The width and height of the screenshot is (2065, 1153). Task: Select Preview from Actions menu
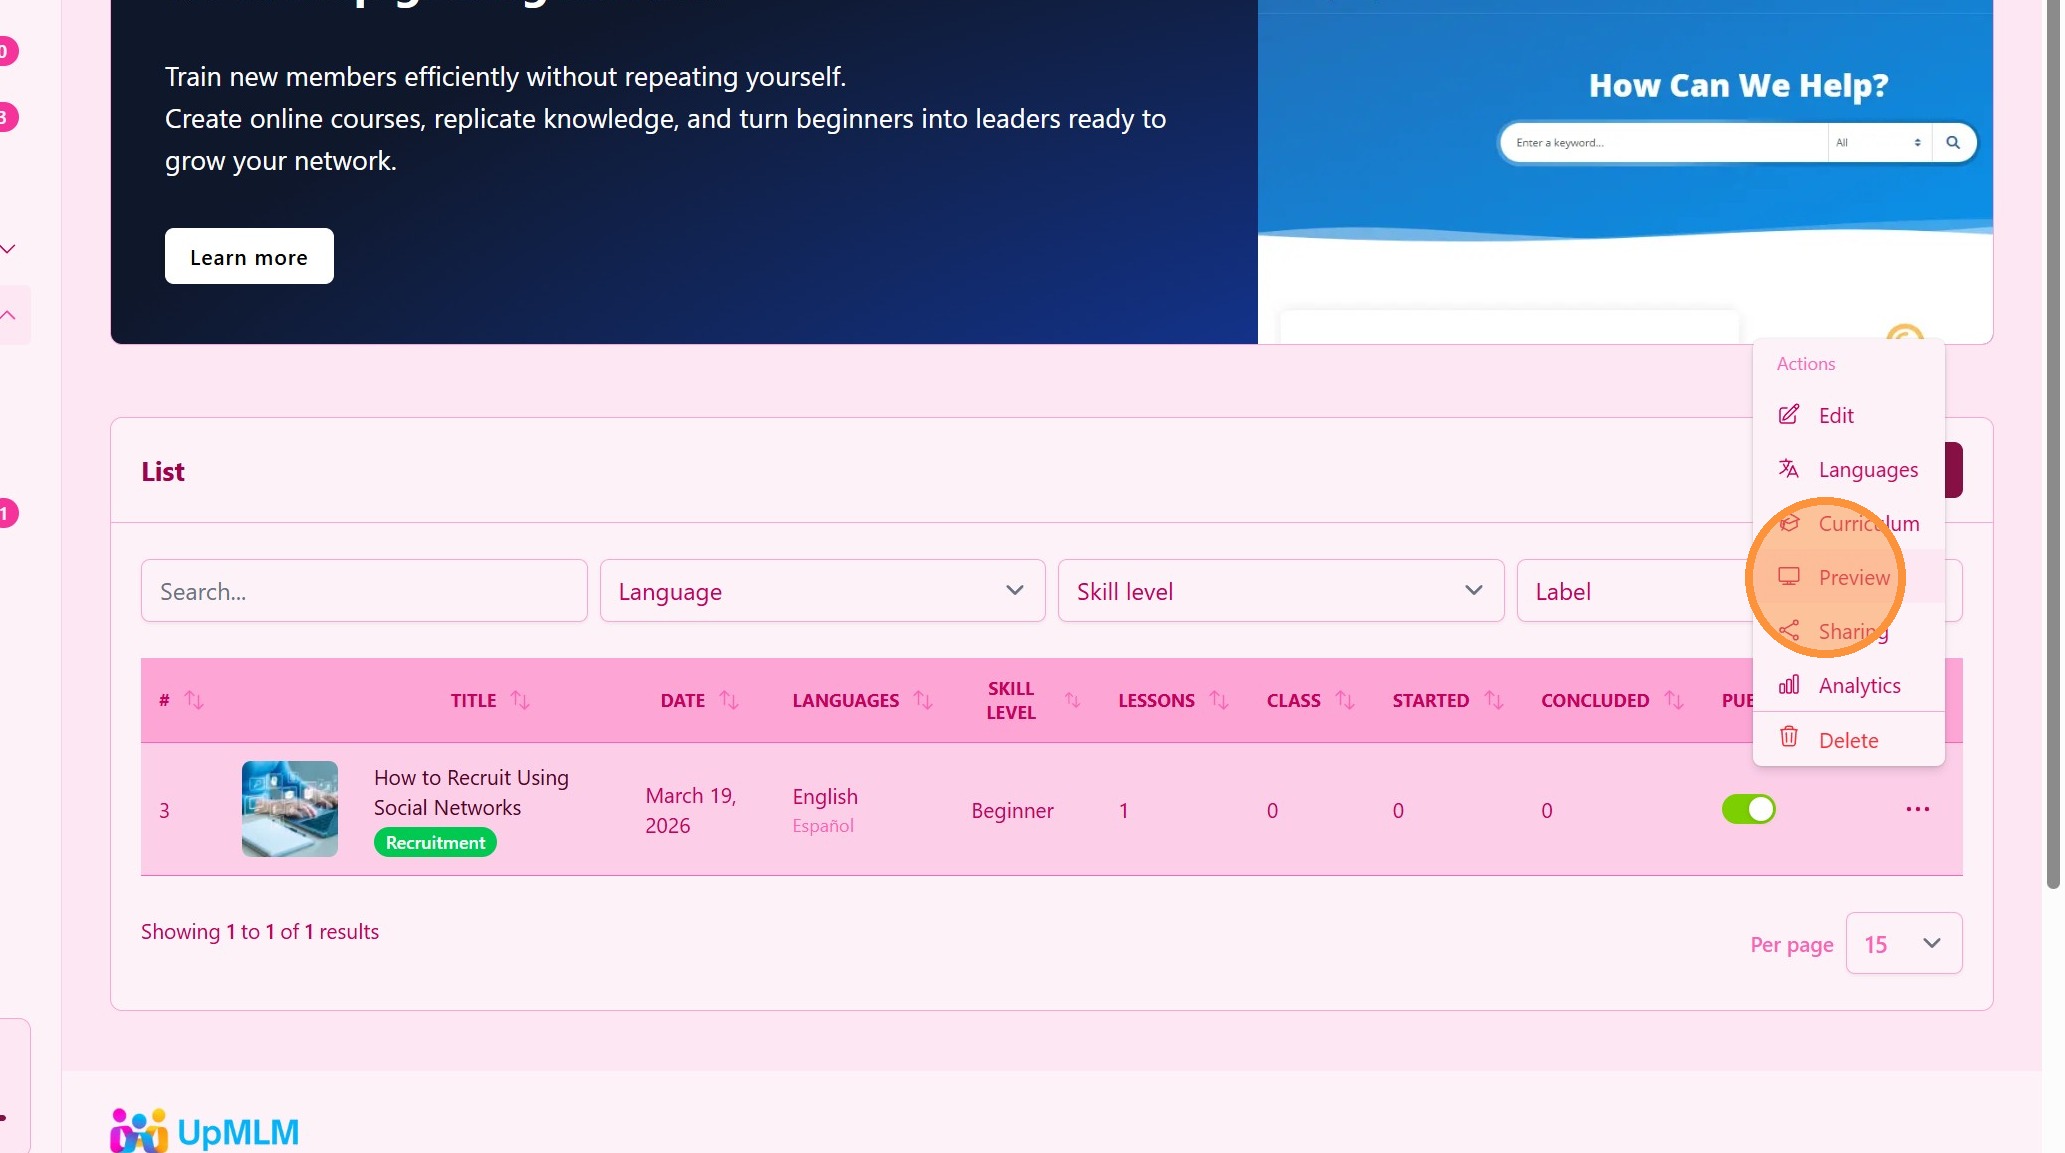coord(1853,577)
